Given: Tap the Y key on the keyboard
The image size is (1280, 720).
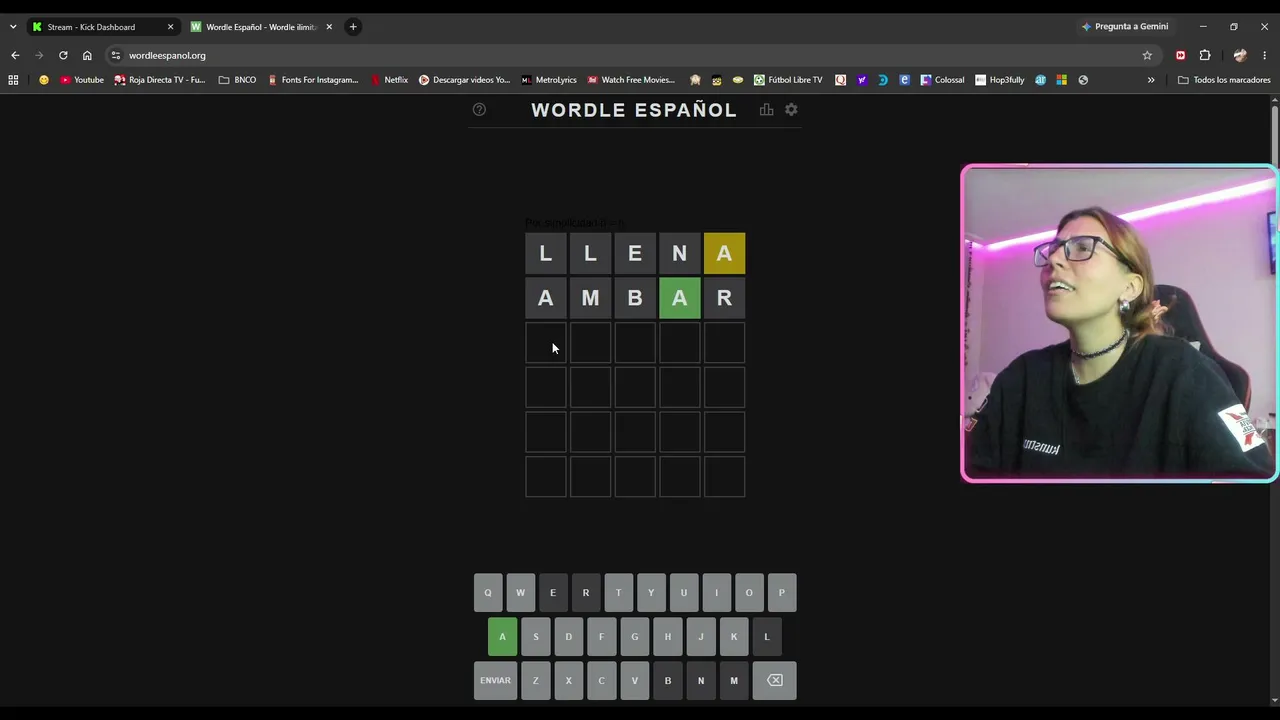Looking at the screenshot, I should [x=651, y=593].
